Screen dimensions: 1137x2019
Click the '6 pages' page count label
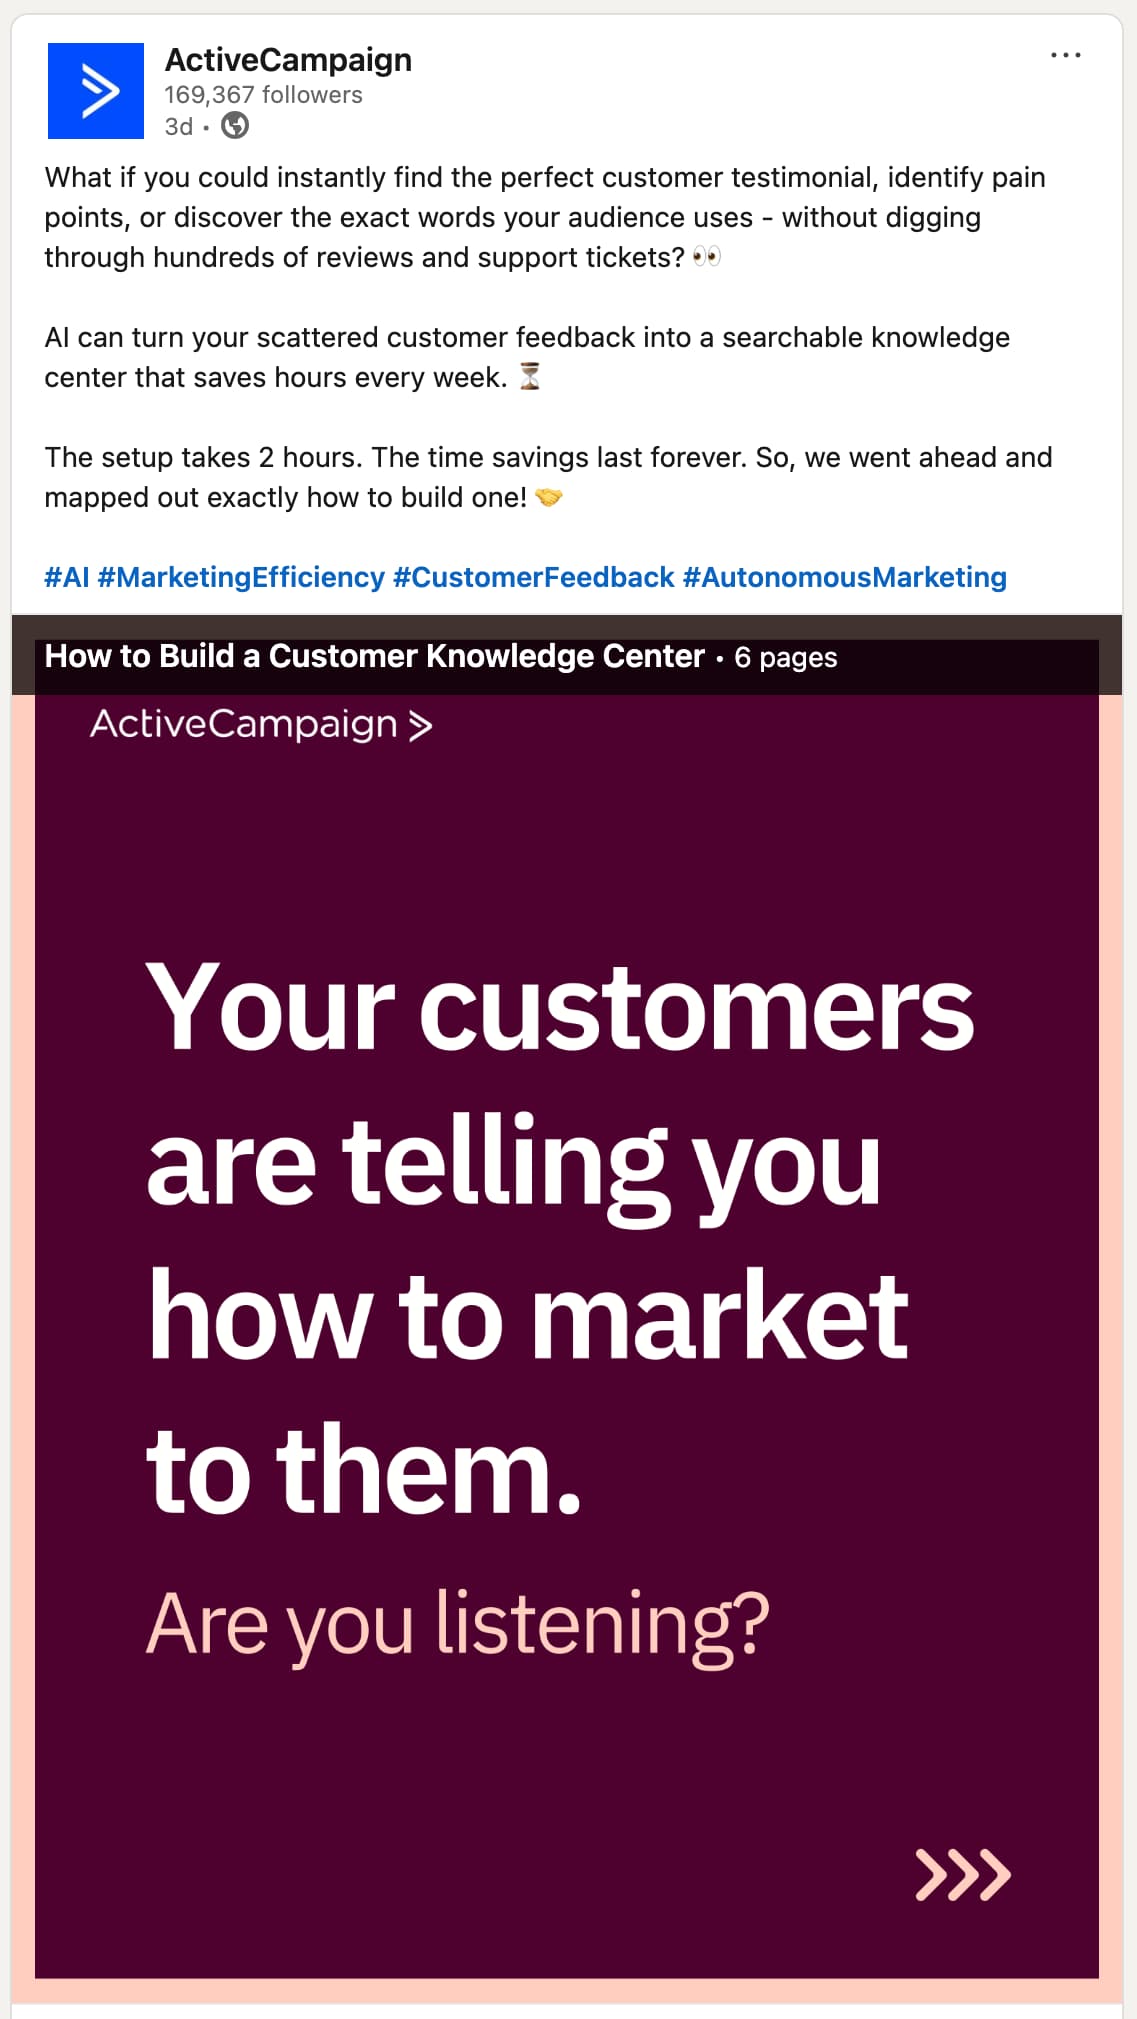[x=787, y=658]
